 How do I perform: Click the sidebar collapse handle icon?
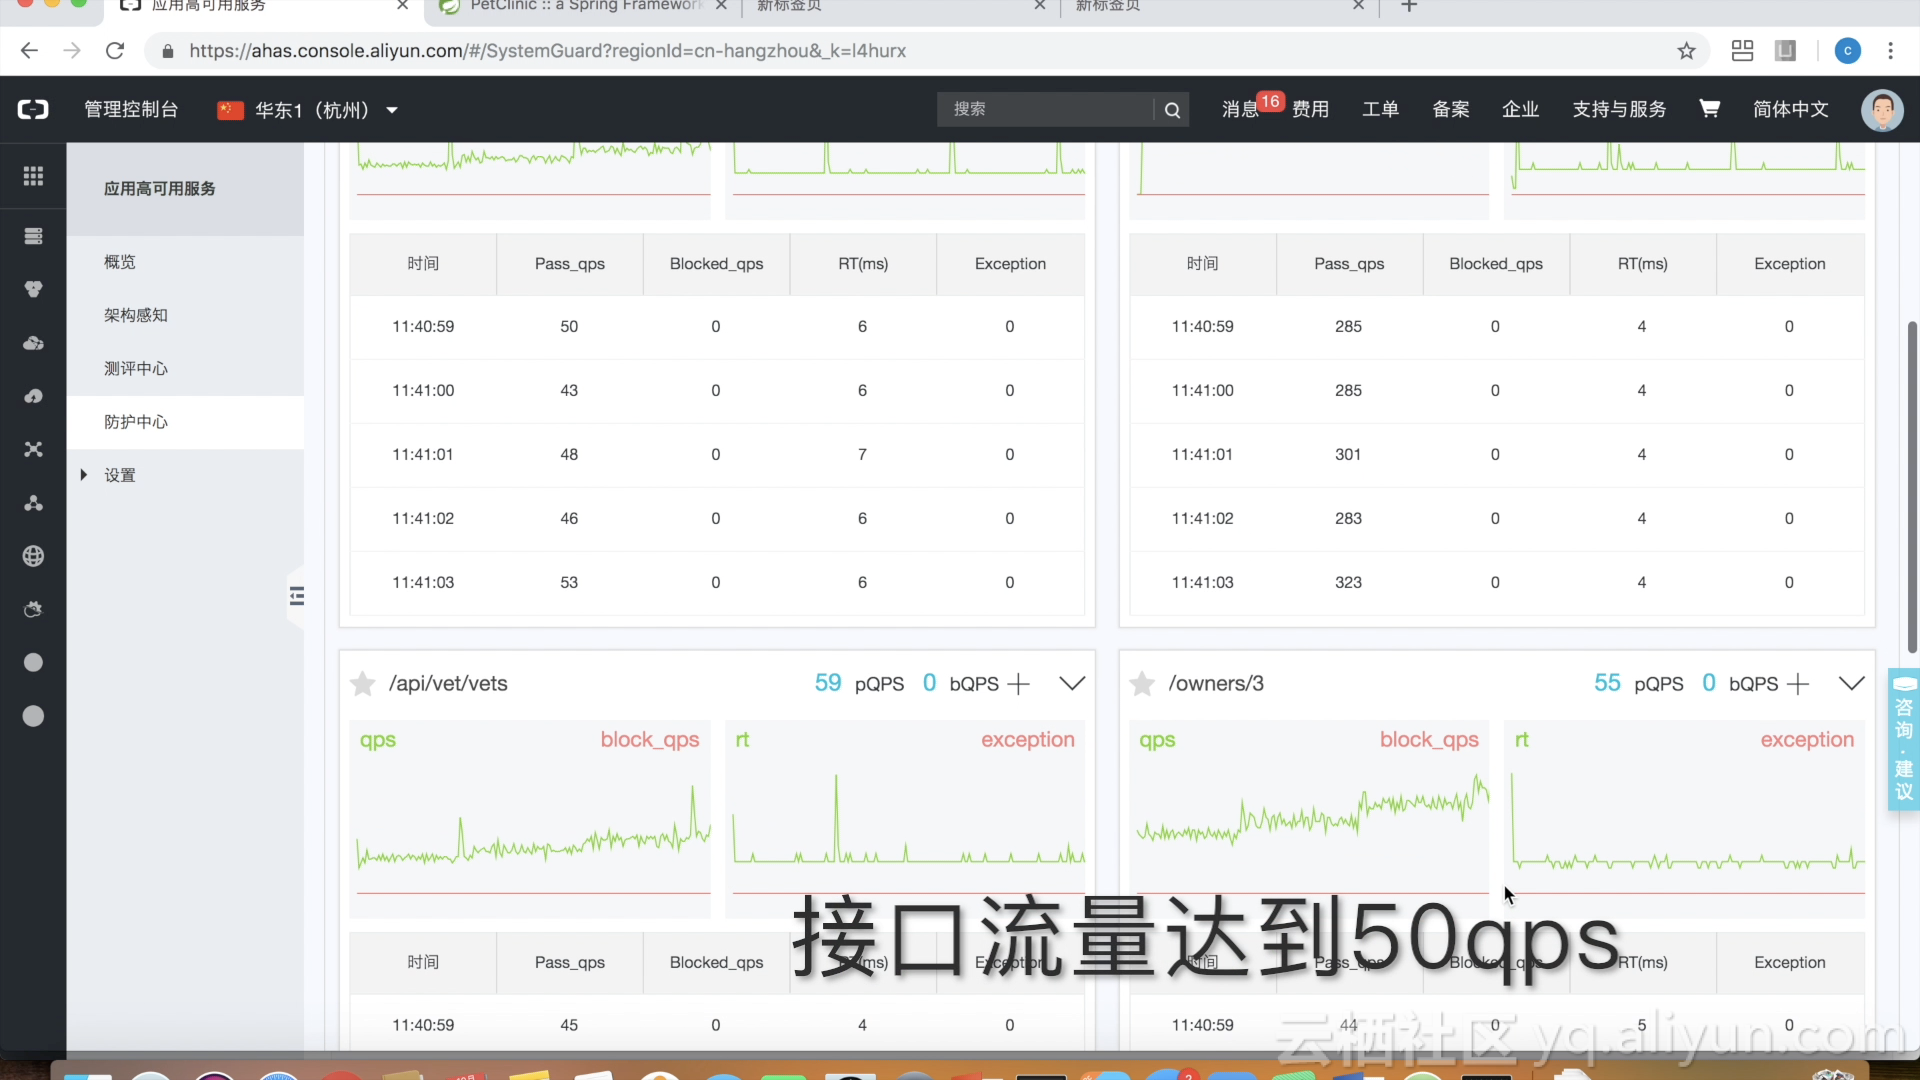tap(296, 597)
